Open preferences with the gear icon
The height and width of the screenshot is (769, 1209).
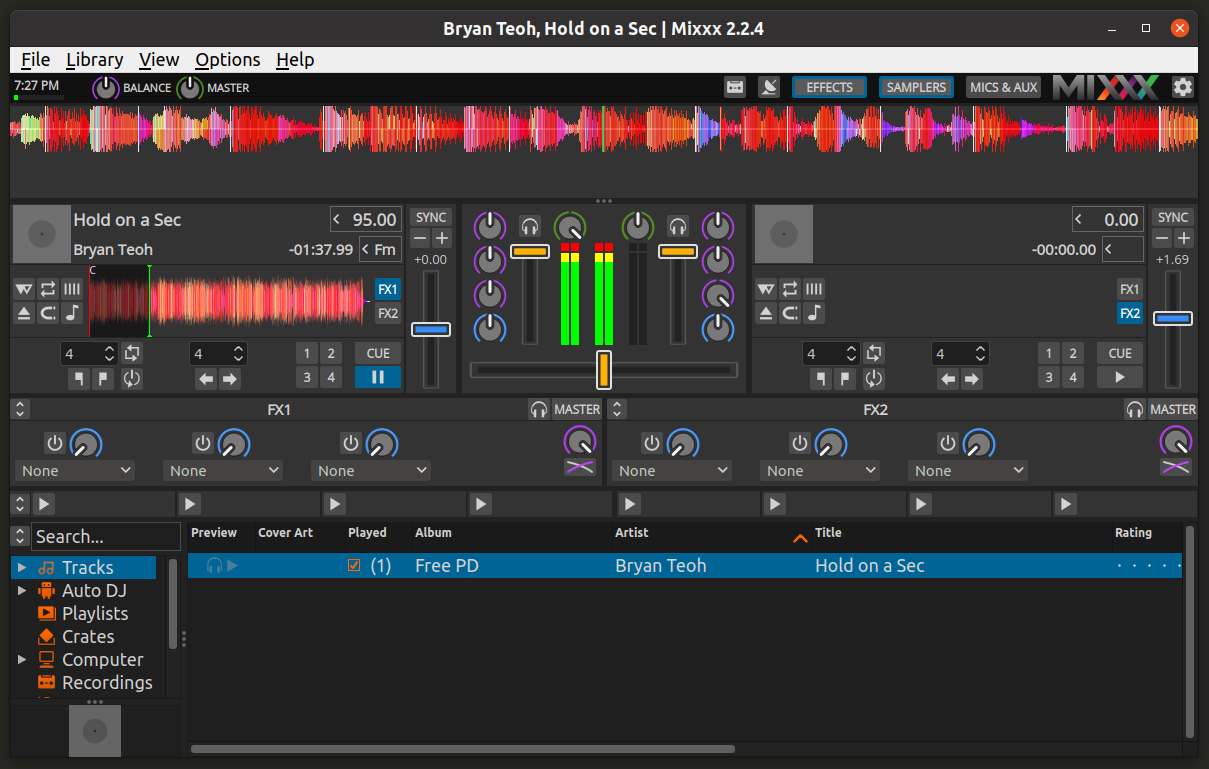1183,87
